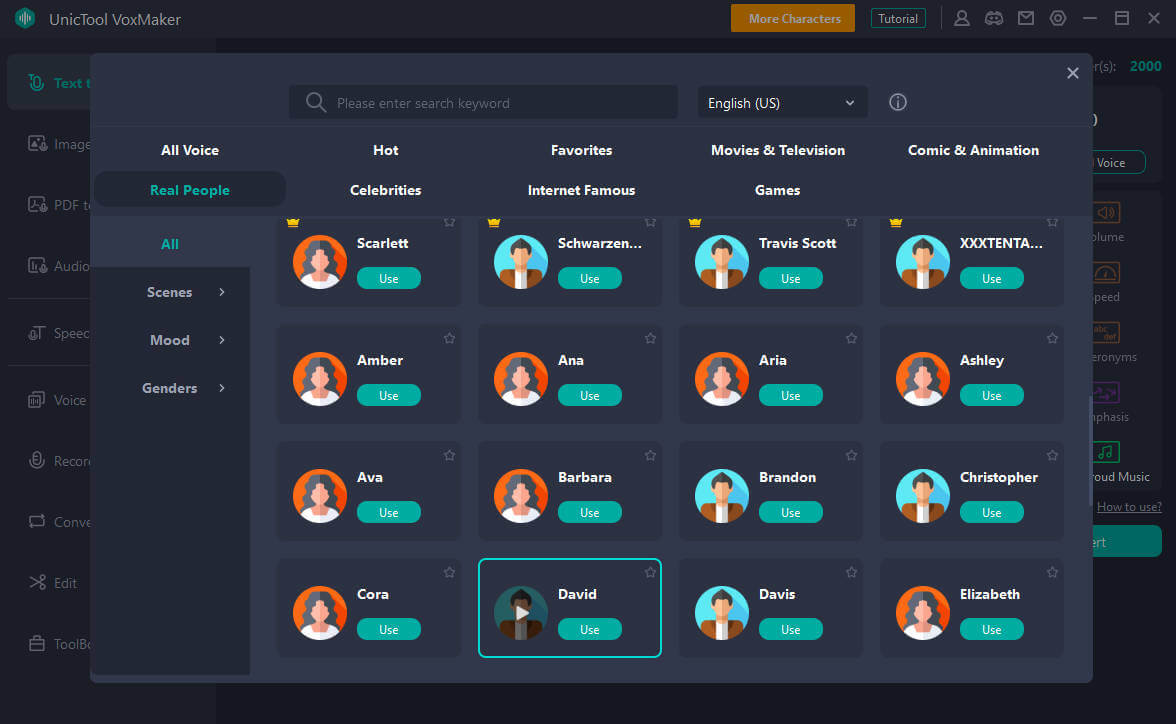Click the Audio sidebar icon
1176x724 pixels.
point(38,265)
